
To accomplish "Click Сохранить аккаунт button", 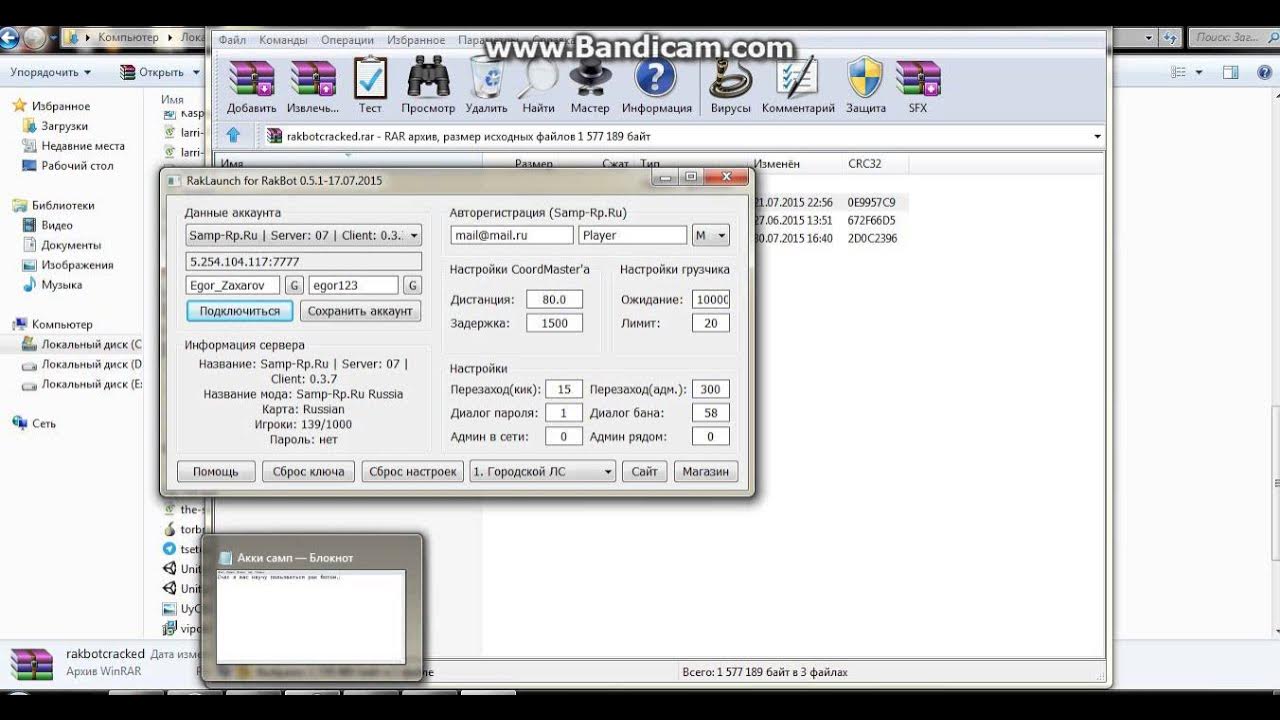I will point(360,311).
